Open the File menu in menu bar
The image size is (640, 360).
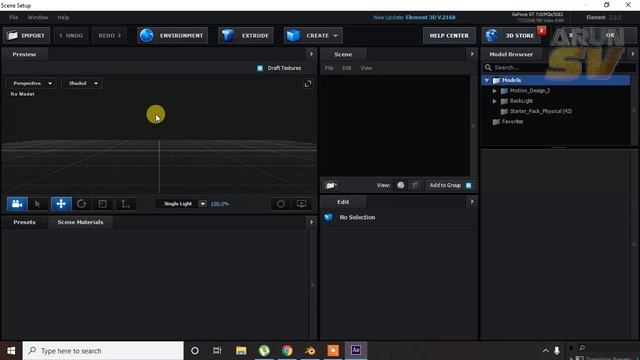pyautogui.click(x=13, y=18)
